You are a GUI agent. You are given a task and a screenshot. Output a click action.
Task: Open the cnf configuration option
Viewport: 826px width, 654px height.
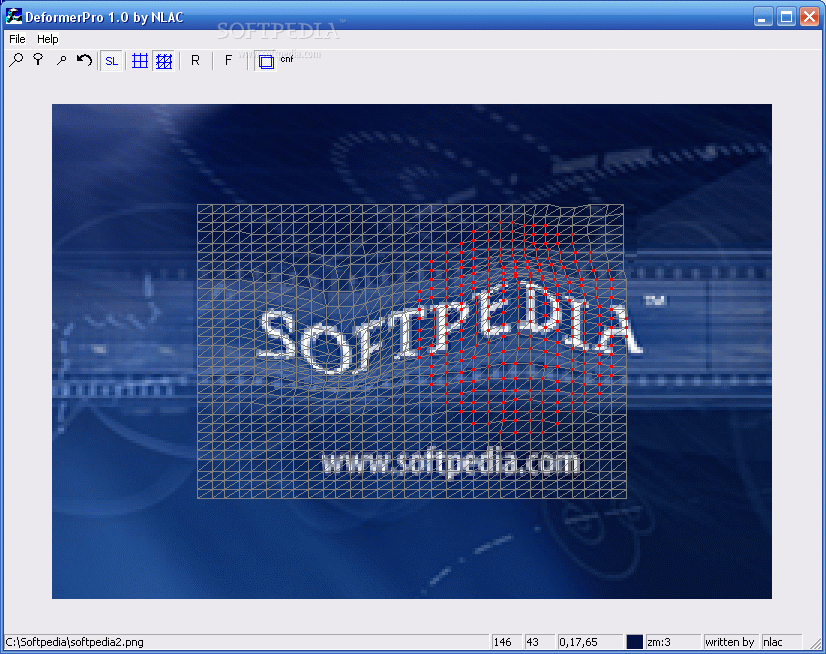(x=287, y=59)
